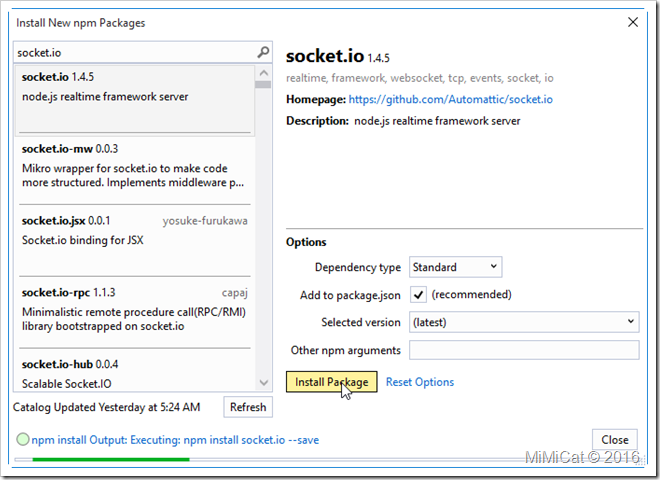Click the (recommended) label
Screen dimensions: 660x480
point(471,294)
